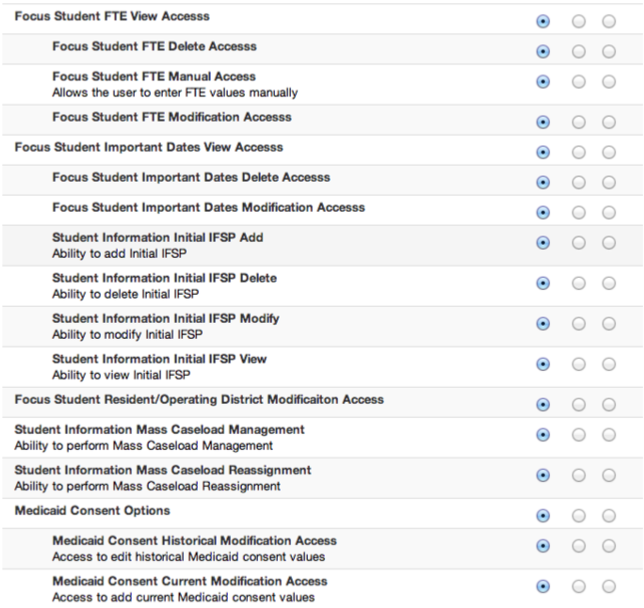Click 'Medicaid Consent Options' label

pos(92,511)
